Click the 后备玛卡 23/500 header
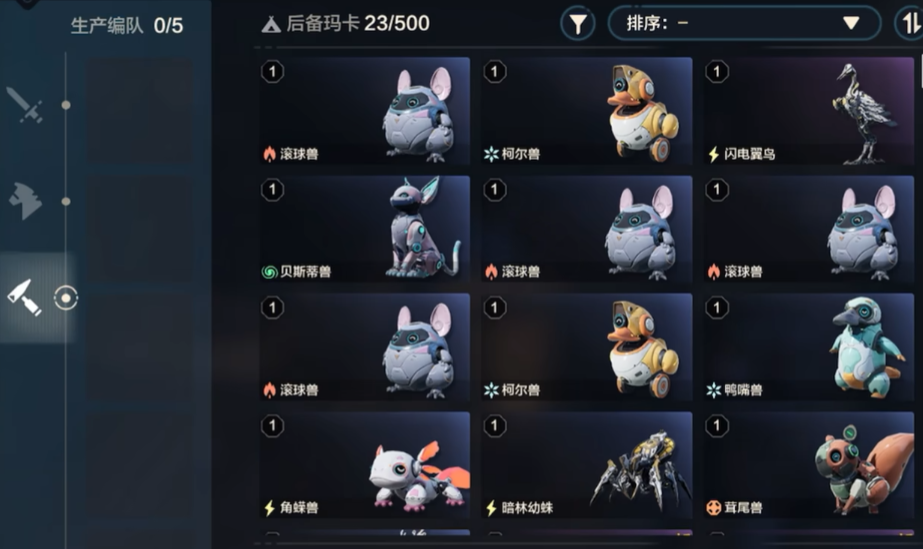This screenshot has height=549, width=923. click(x=346, y=24)
